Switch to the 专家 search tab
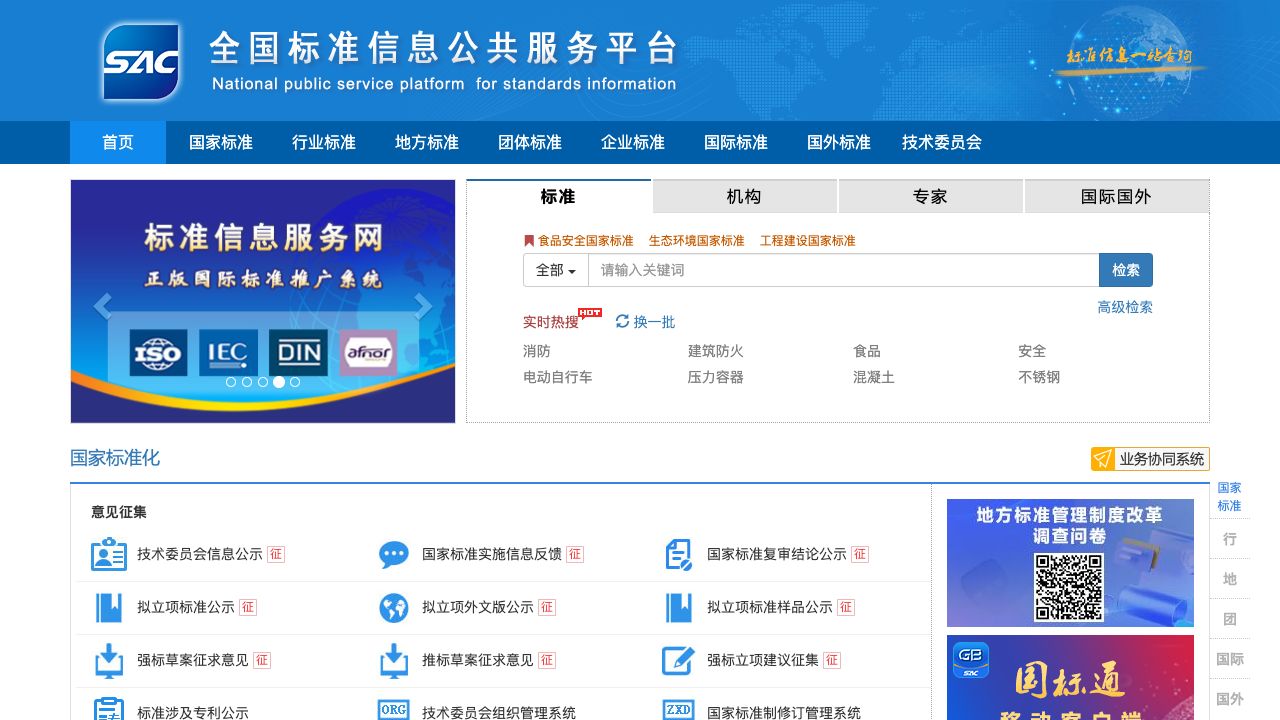 (x=930, y=196)
